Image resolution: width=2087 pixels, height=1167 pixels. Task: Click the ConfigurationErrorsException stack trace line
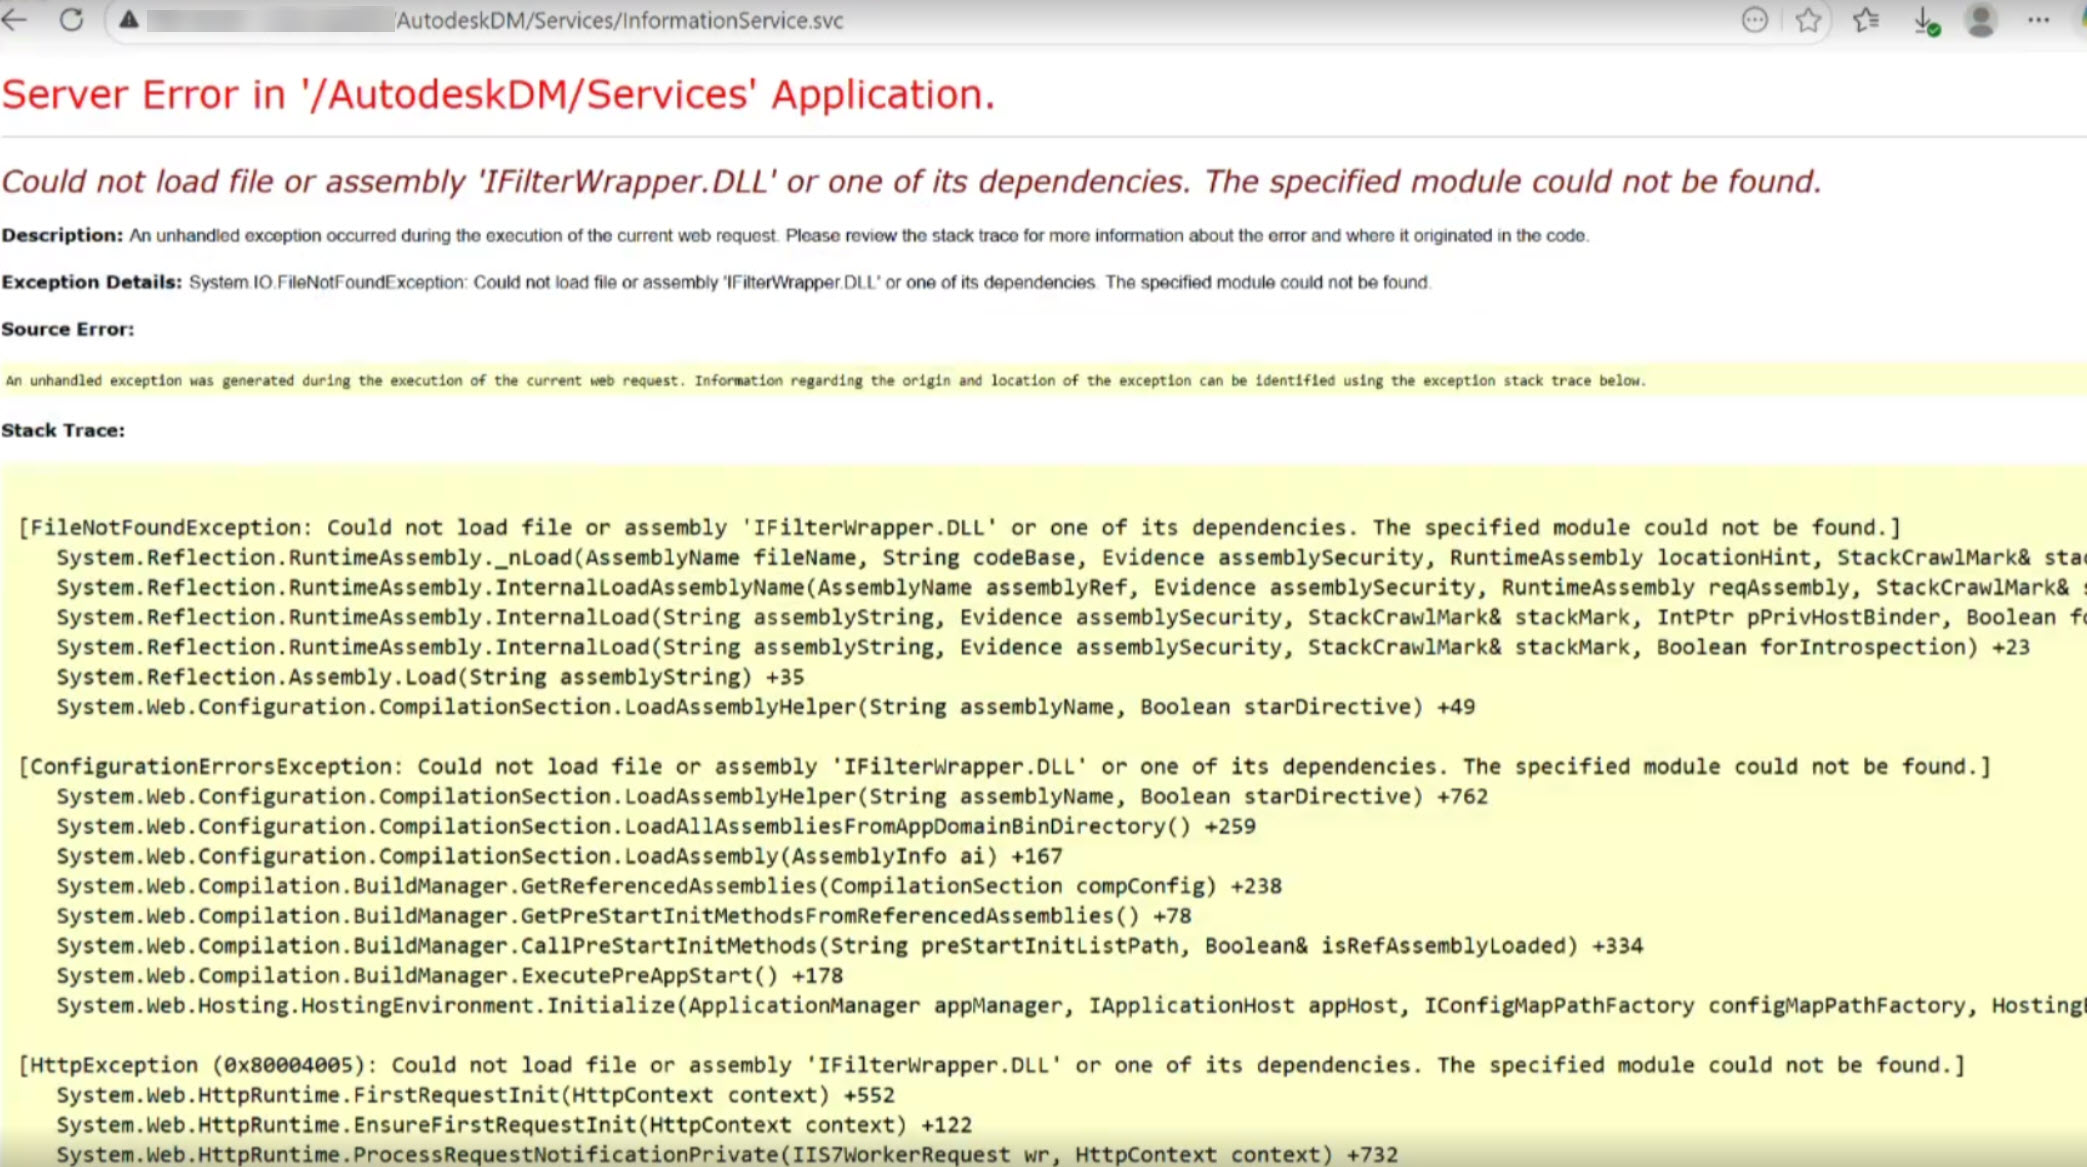tap(1005, 766)
